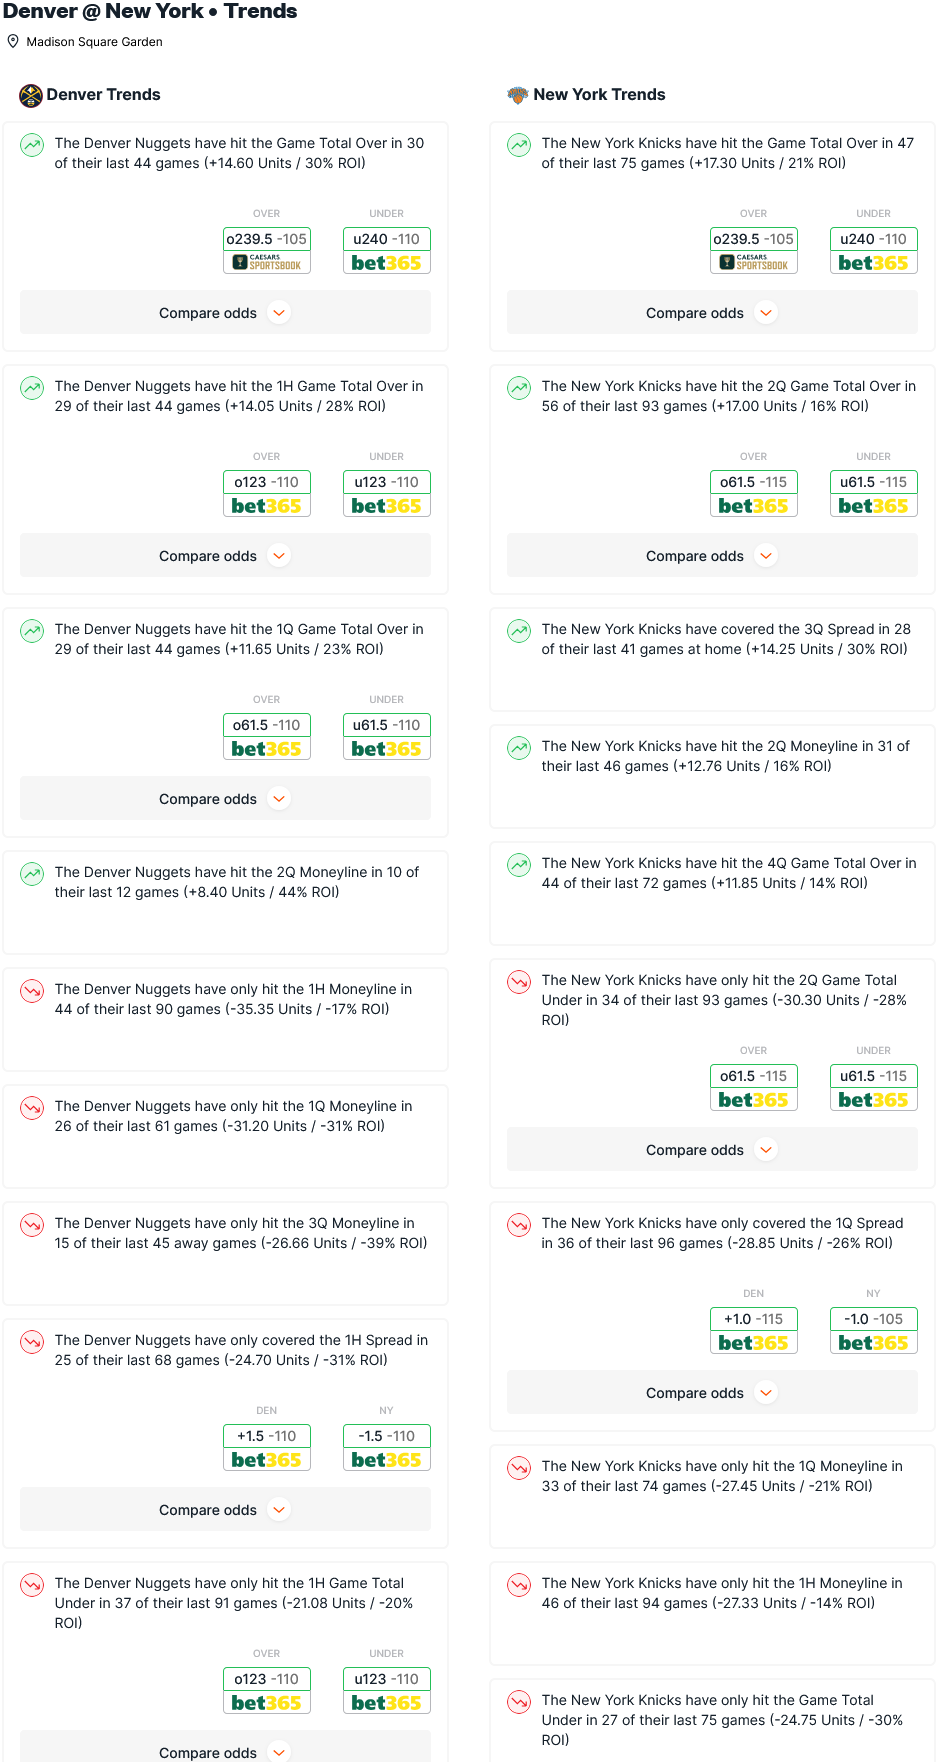Click the Madison Square Garden location pin icon
Viewport: 938px width, 1762px height.
(13, 42)
